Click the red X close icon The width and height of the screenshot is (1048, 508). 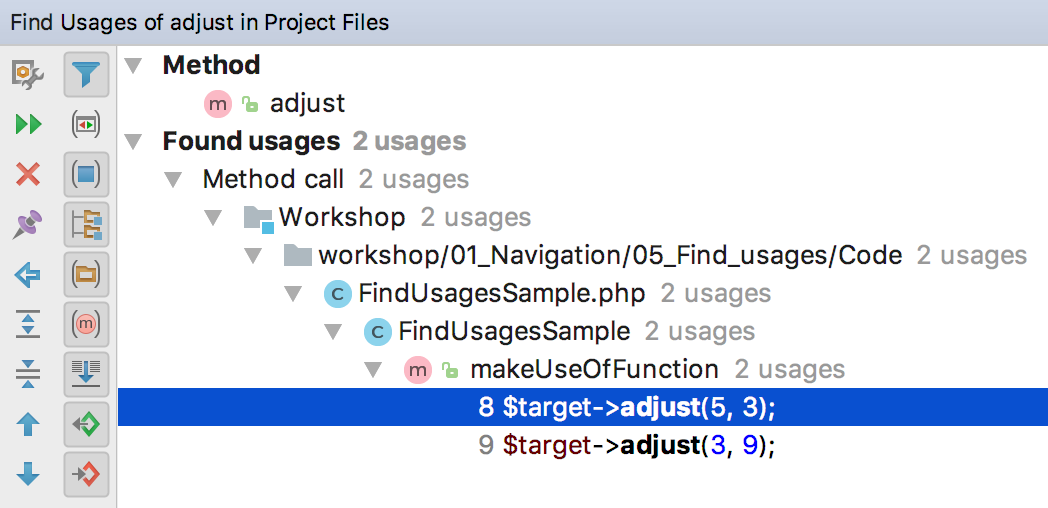(28, 175)
